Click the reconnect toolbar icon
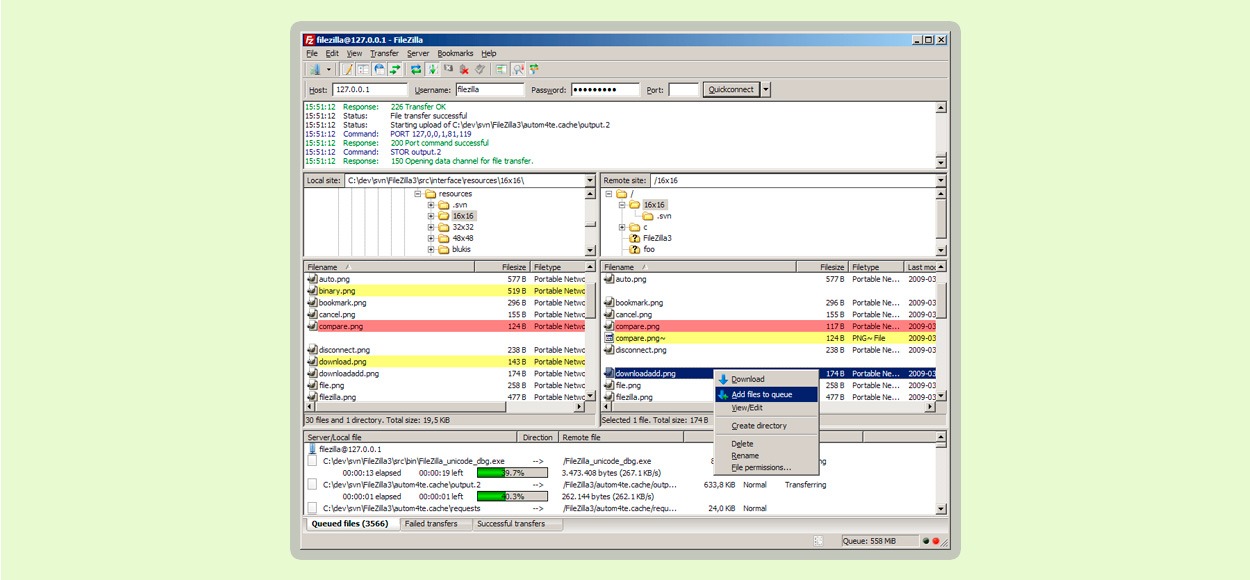Image resolution: width=1250 pixels, height=580 pixels. tap(481, 70)
